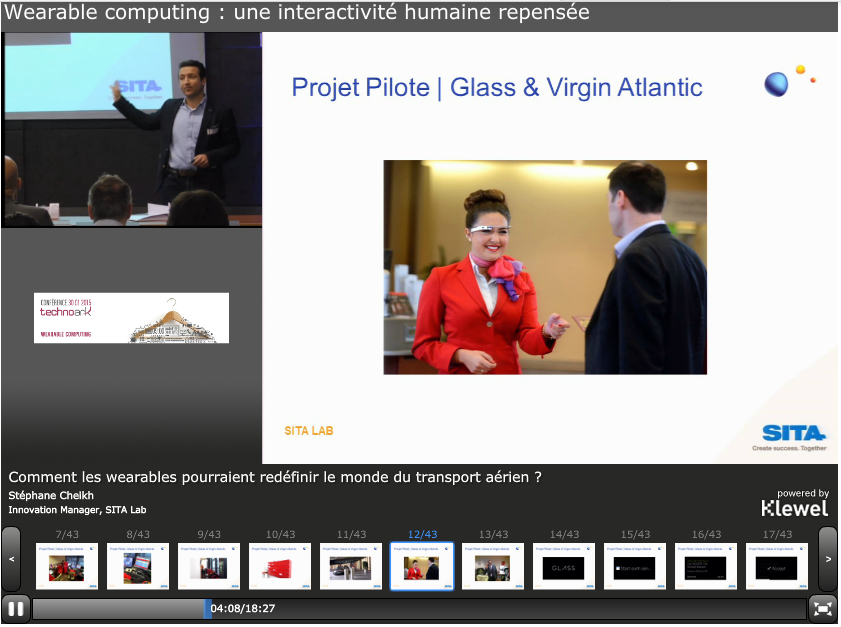The image size is (841, 627).
Task: Click the main slide Projet Pilote view
Action: 550,248
